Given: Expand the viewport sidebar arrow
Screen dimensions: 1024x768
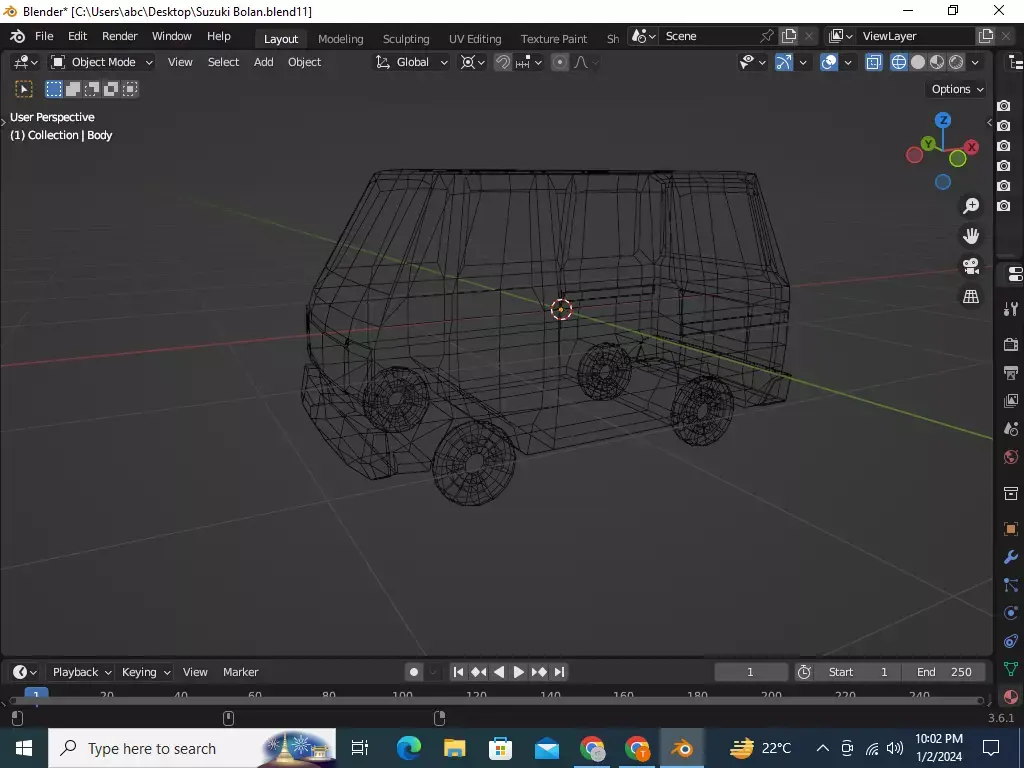Looking at the screenshot, I should [989, 122].
